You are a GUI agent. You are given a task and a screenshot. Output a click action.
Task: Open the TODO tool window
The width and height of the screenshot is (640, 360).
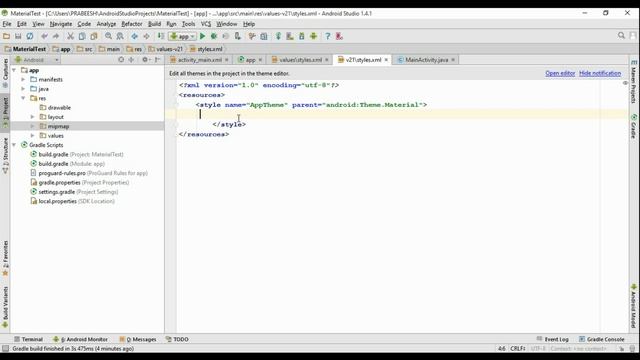coord(177,339)
